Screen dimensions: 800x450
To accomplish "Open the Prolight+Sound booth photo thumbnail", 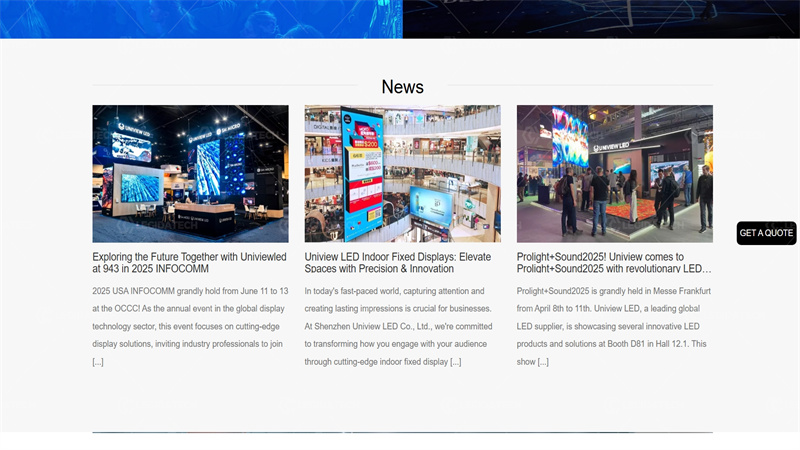I will tap(615, 173).
